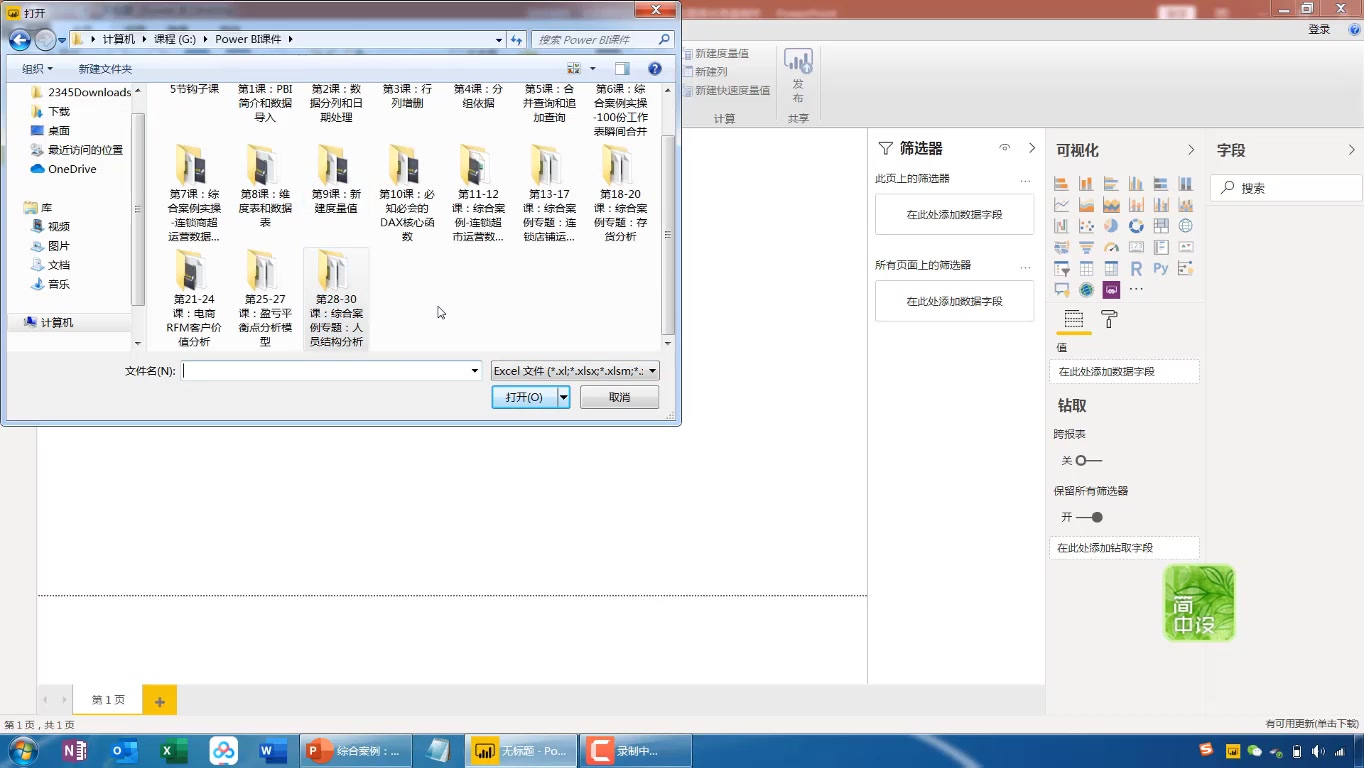Toggle filter pane visibility eye icon
Viewport: 1364px width, 768px height.
coord(1004,148)
